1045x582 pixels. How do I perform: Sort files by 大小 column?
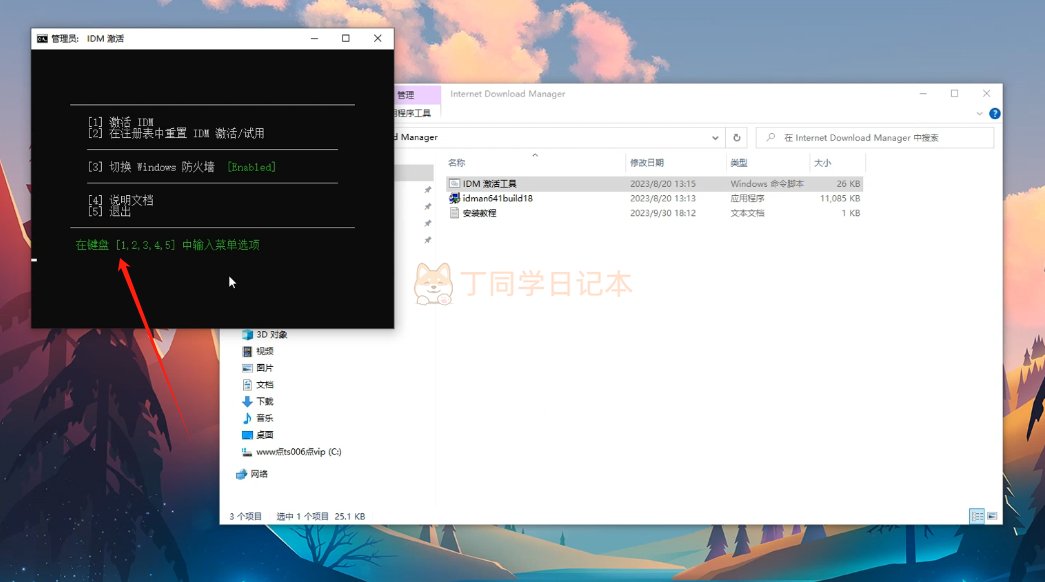click(822, 163)
